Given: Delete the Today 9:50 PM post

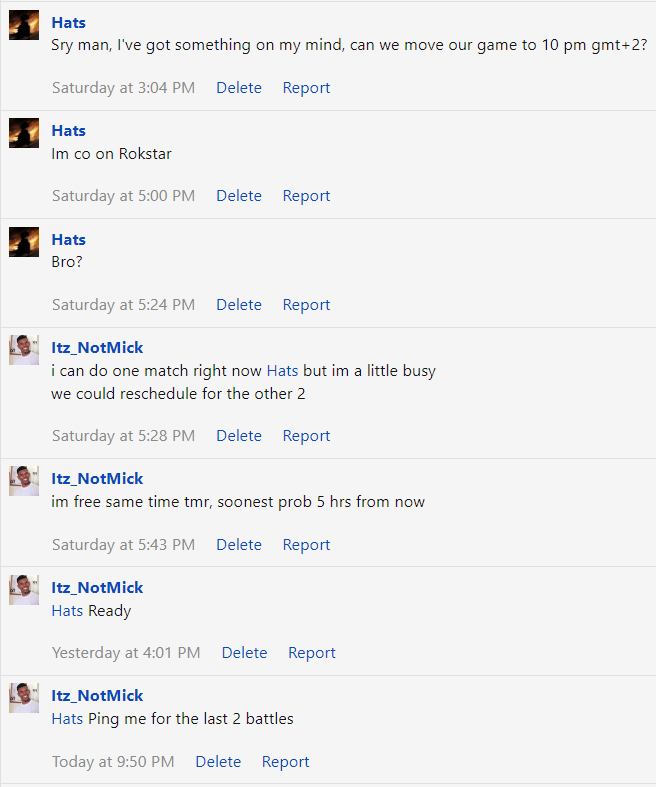Looking at the screenshot, I should pyautogui.click(x=218, y=762).
